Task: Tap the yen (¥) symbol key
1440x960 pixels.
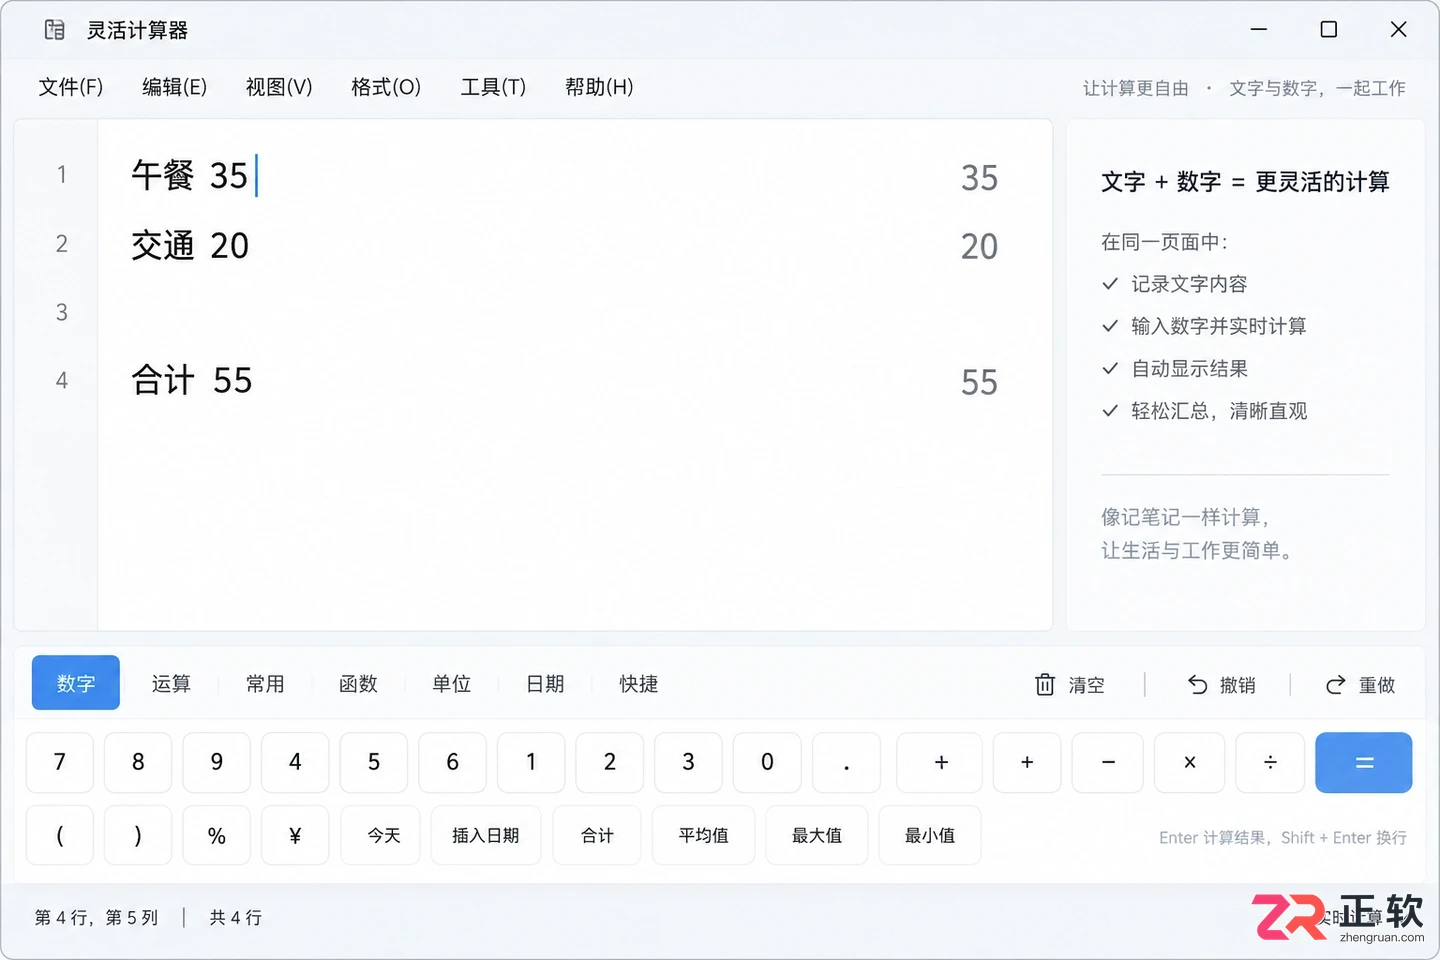Action: (295, 835)
